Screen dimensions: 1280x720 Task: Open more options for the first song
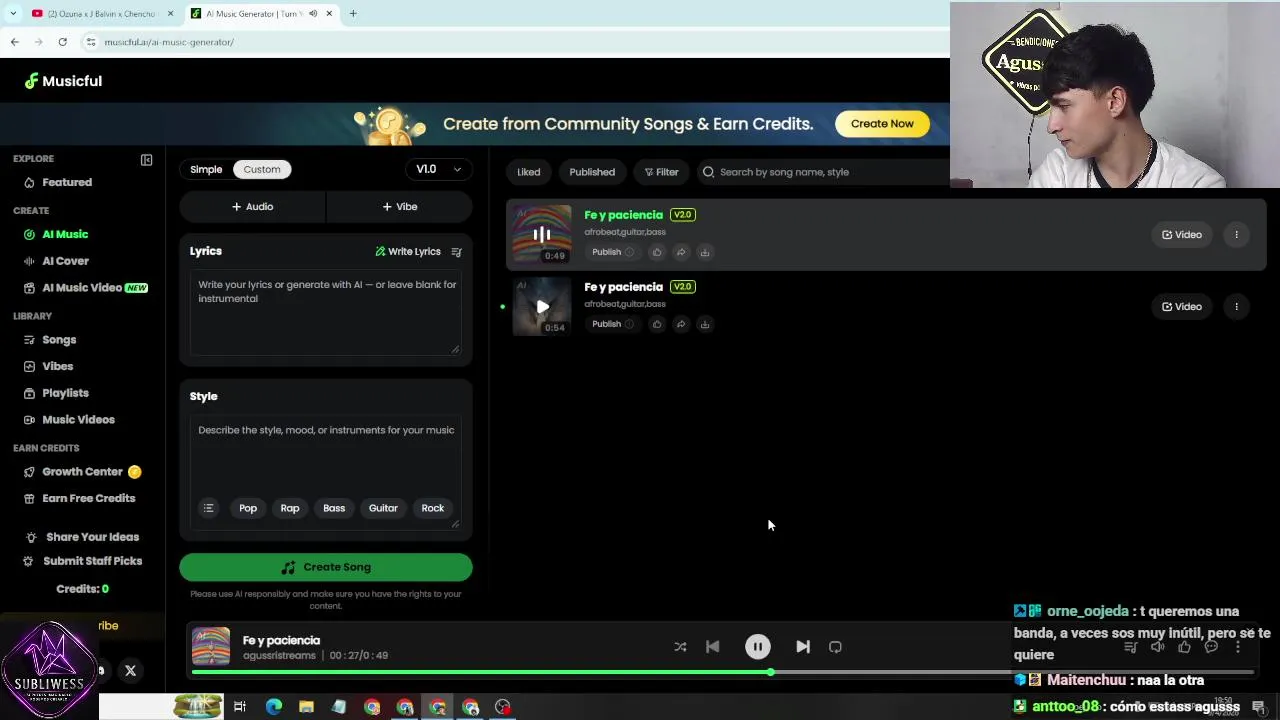coord(1236,234)
